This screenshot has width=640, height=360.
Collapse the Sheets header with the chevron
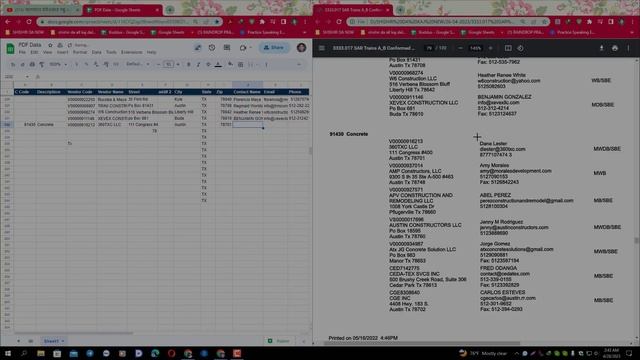299,64
